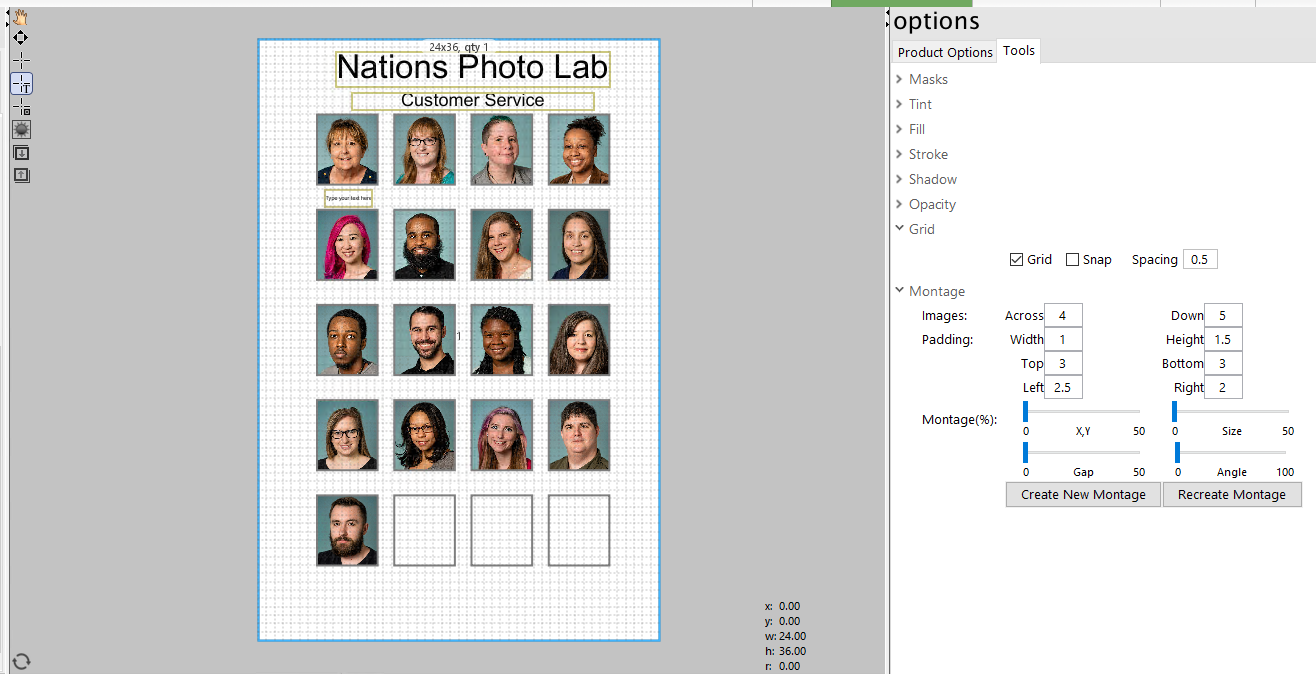
Task: Click the width value 'w: 24.00'
Action: (786, 636)
